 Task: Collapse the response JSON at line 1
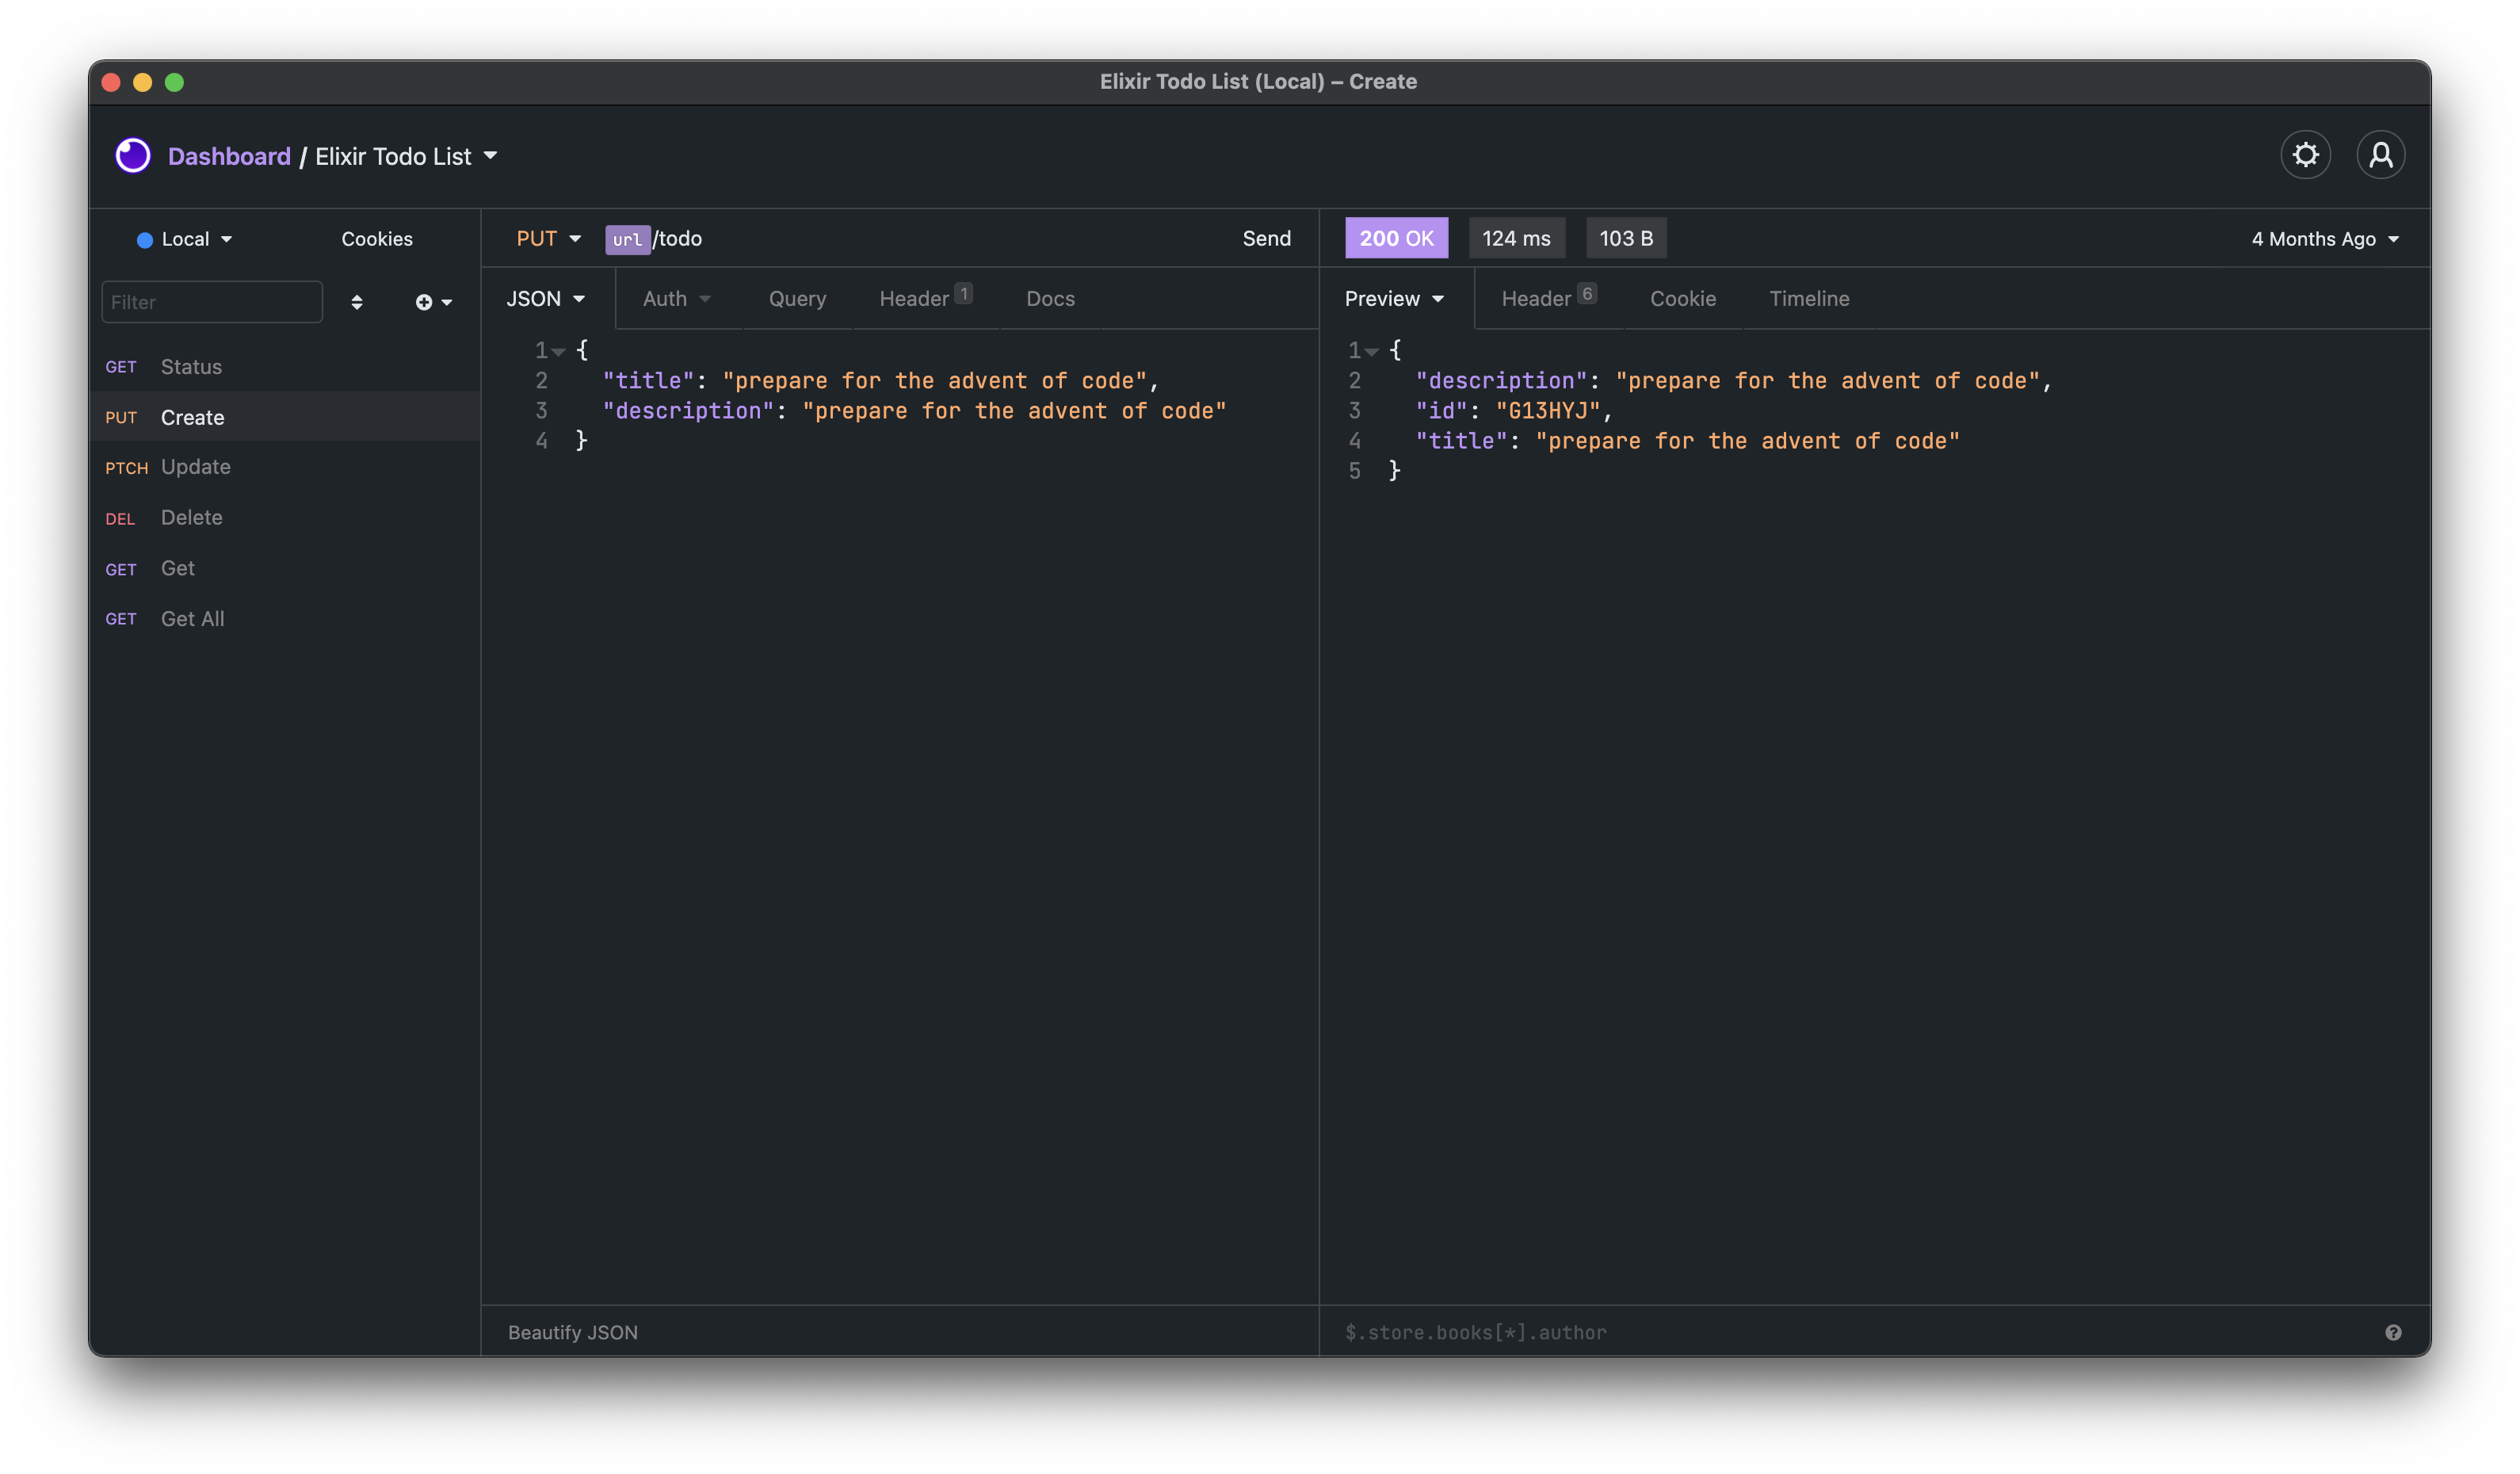click(x=1372, y=352)
